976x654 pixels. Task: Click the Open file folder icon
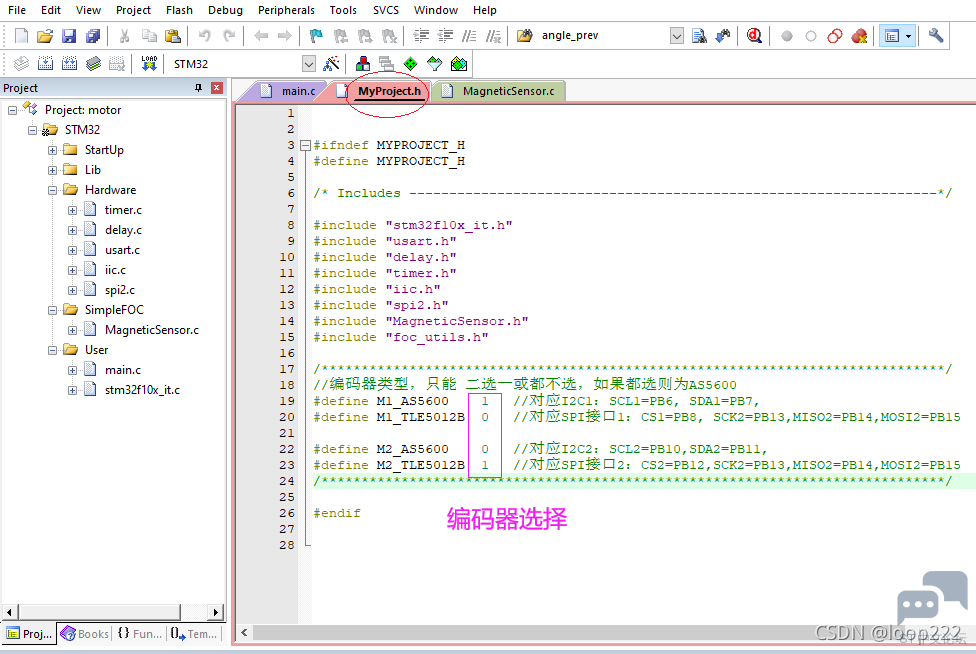click(x=45, y=36)
